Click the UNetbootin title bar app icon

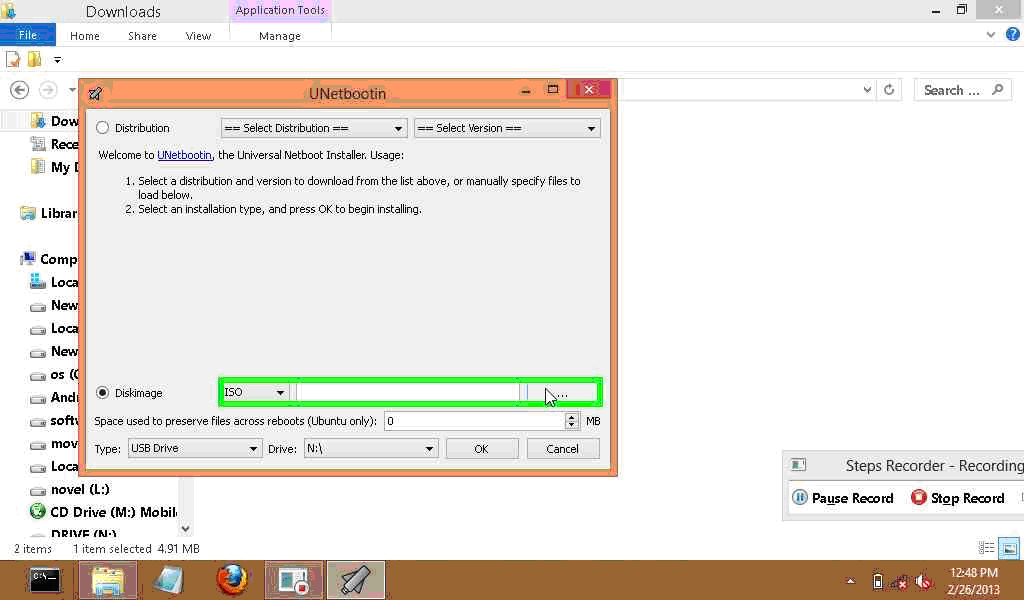pos(95,93)
